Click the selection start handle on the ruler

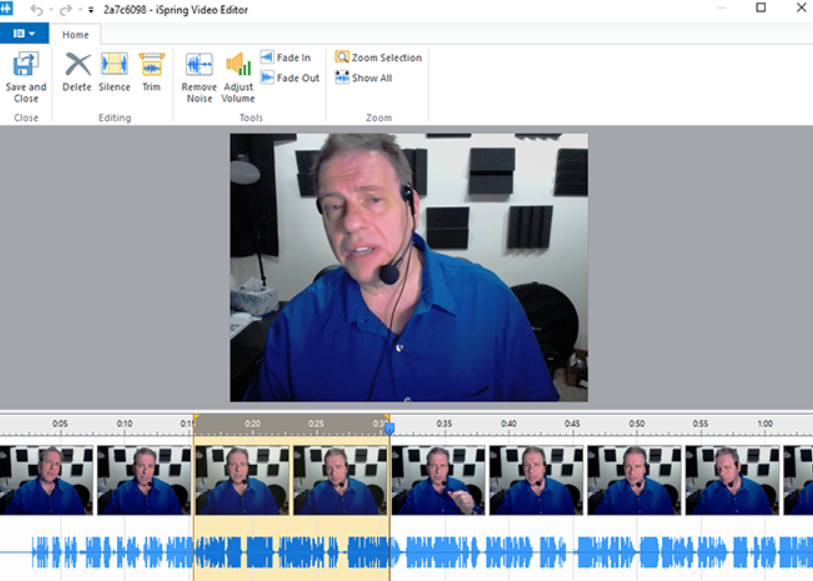pos(195,418)
